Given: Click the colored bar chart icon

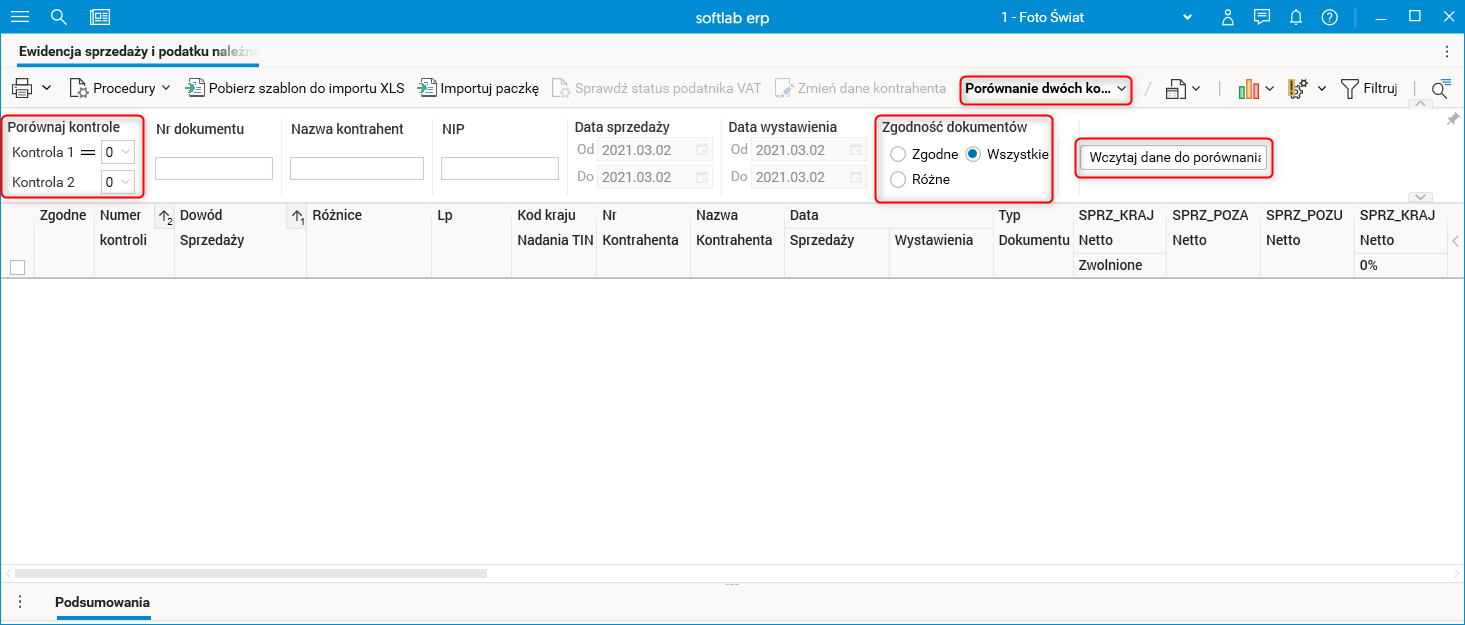Looking at the screenshot, I should [1249, 89].
